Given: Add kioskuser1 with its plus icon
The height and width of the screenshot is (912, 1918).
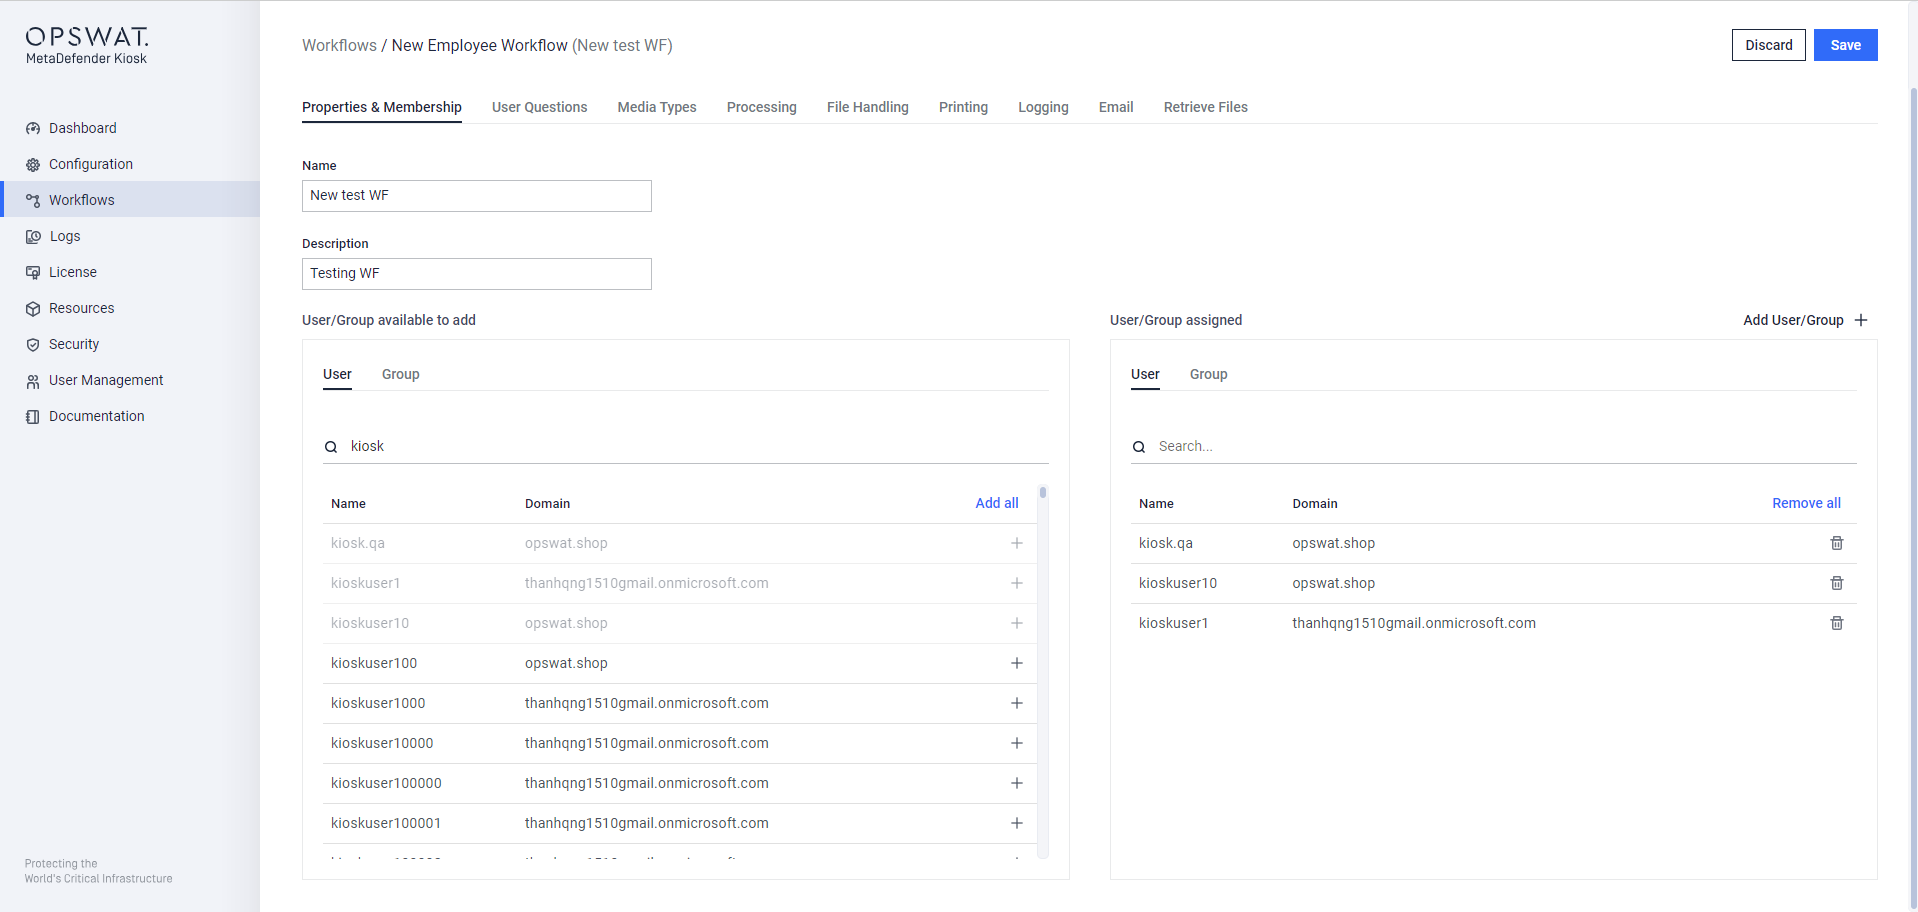Looking at the screenshot, I should [1017, 583].
